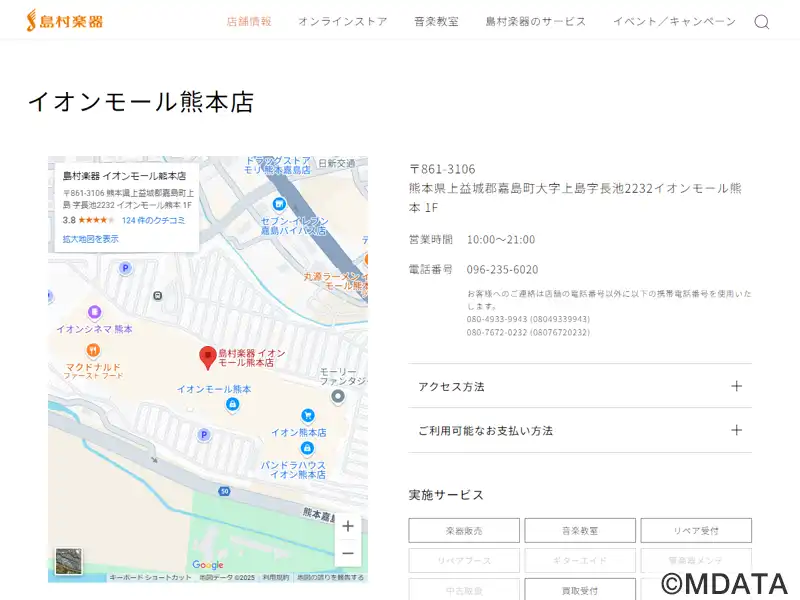The image size is (800, 600).
Task: Click 地図の誤りを報告する link
Action: (331, 578)
